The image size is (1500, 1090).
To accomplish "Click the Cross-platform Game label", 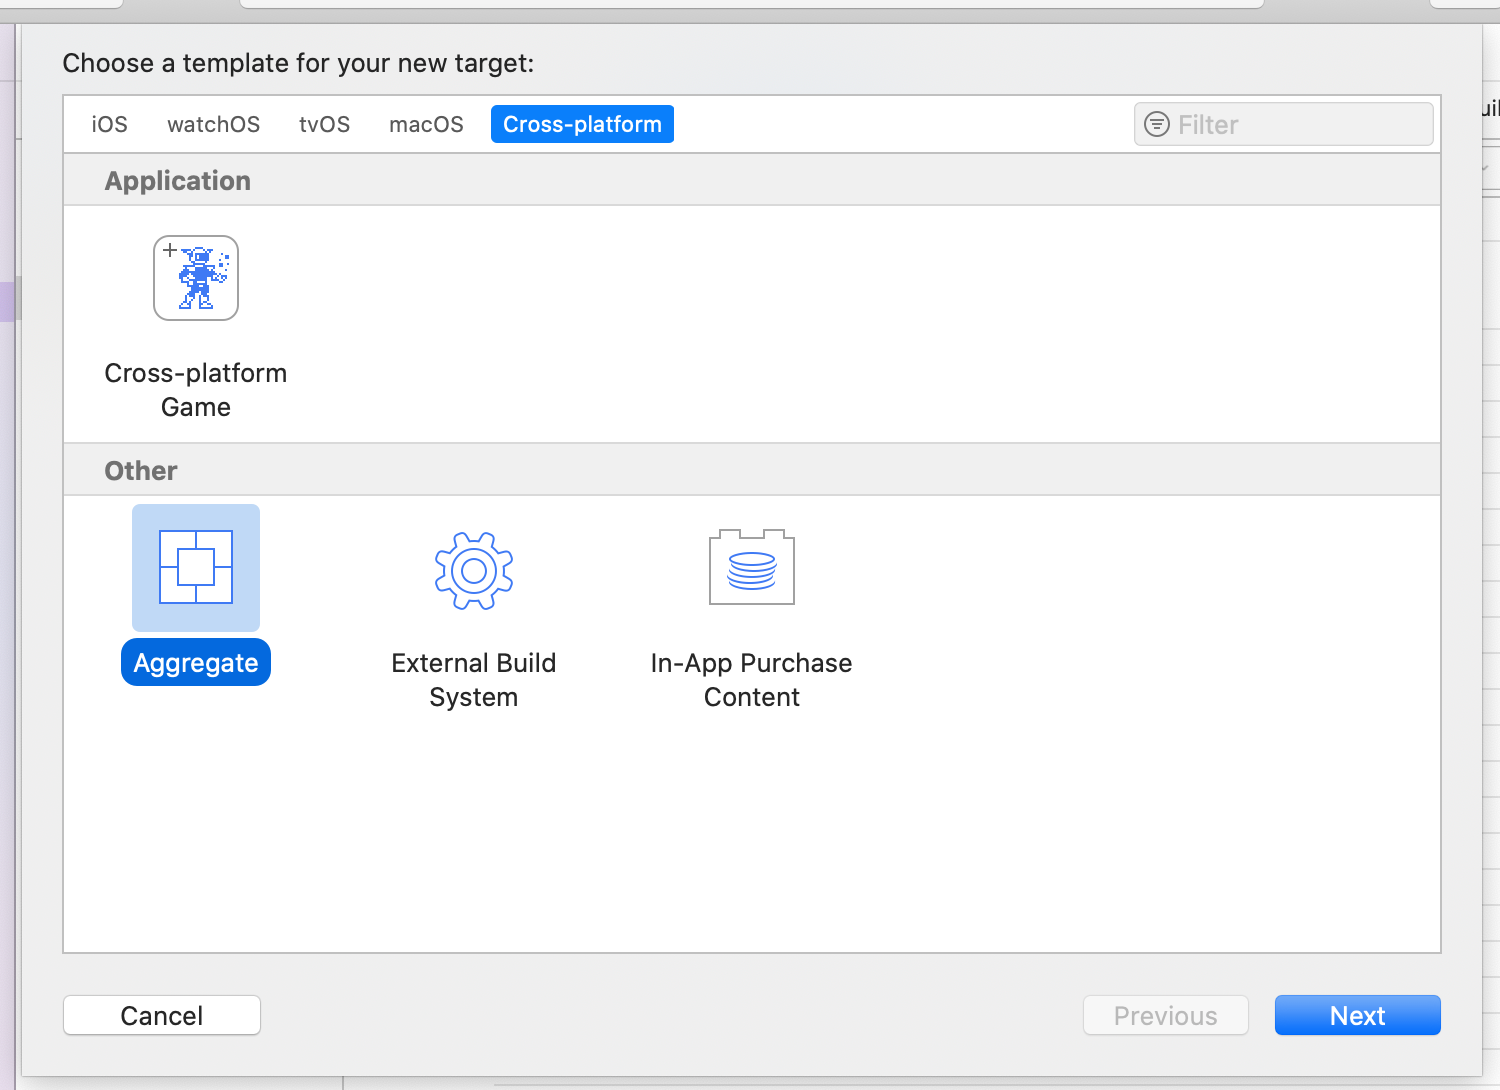I will [x=196, y=390].
